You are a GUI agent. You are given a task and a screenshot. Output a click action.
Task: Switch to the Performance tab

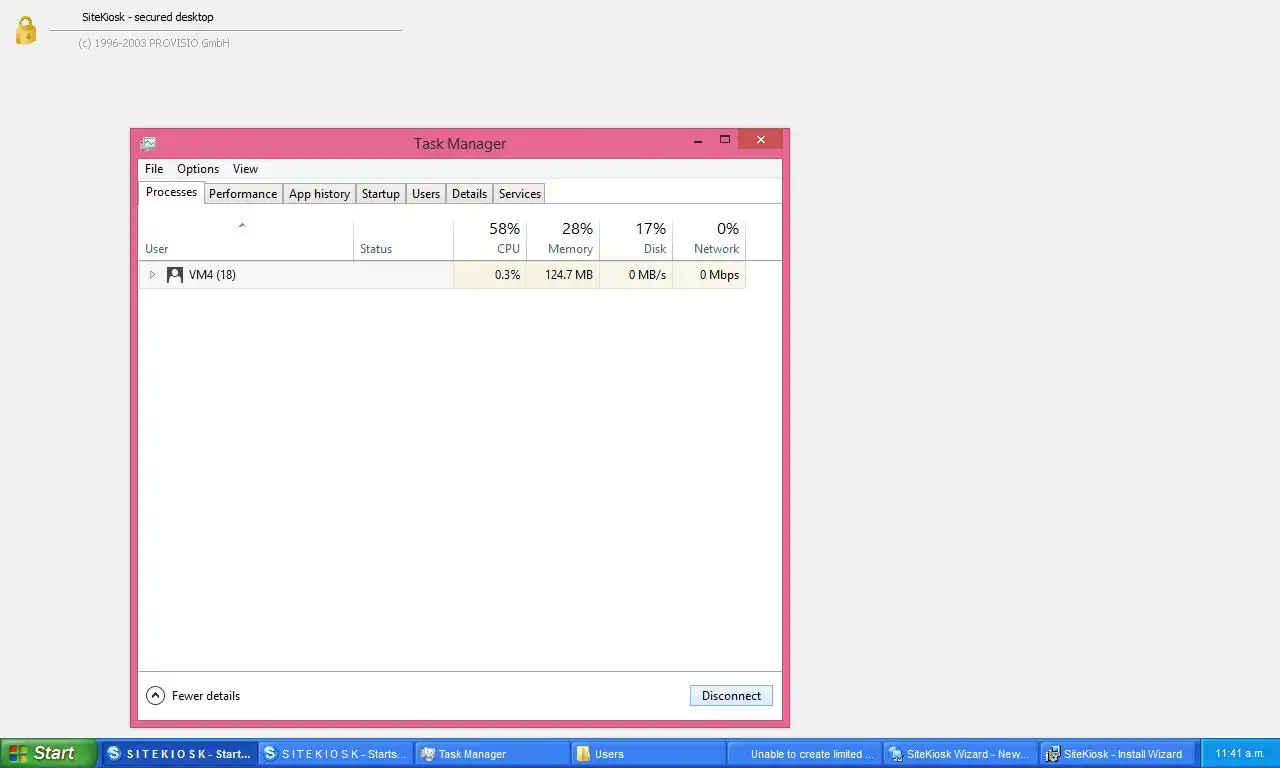(x=243, y=194)
